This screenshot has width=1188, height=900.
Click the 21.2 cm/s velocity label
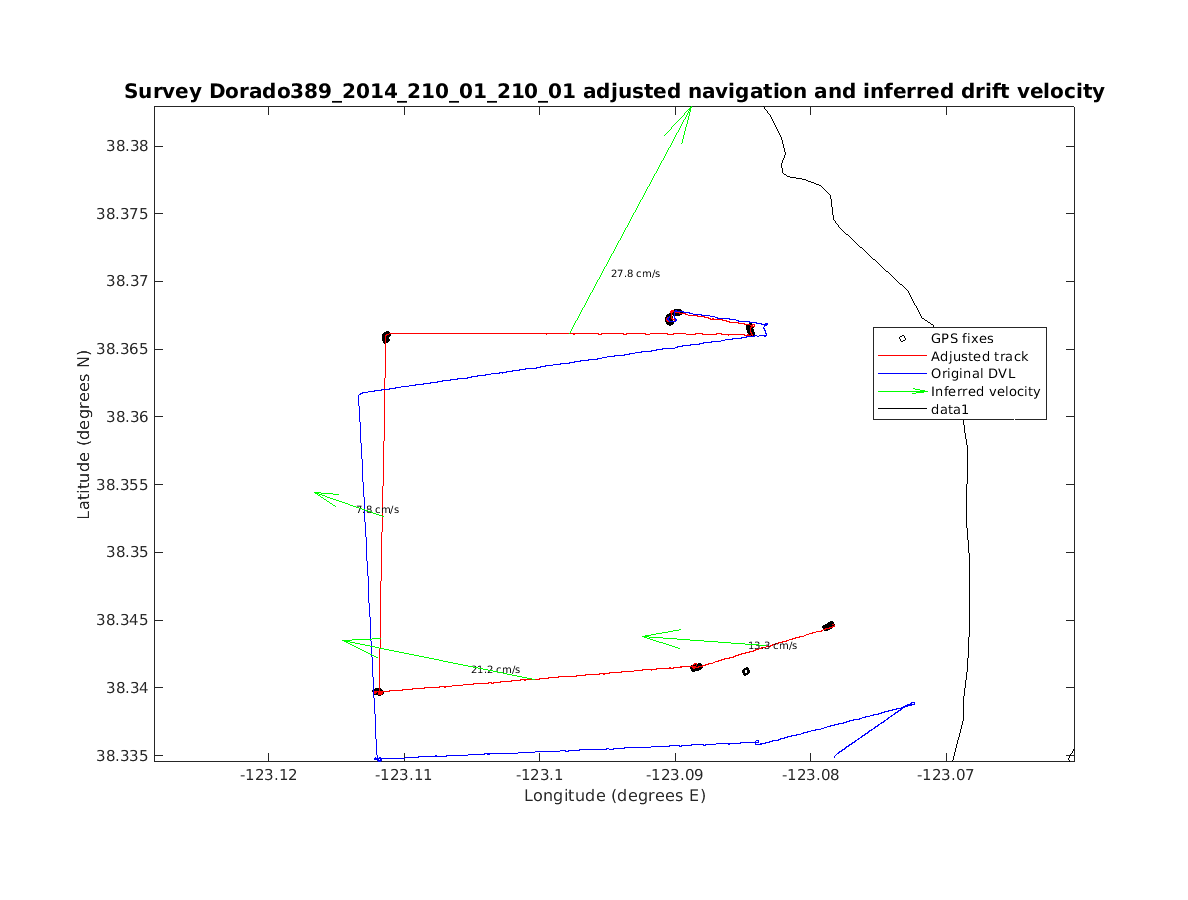coord(495,670)
